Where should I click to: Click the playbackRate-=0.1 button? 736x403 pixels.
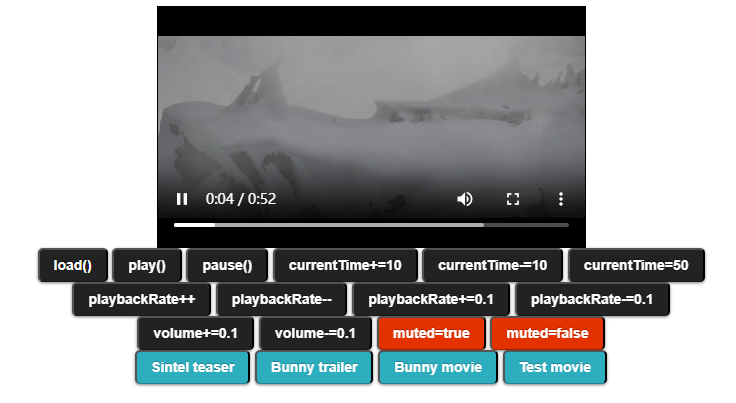point(592,299)
